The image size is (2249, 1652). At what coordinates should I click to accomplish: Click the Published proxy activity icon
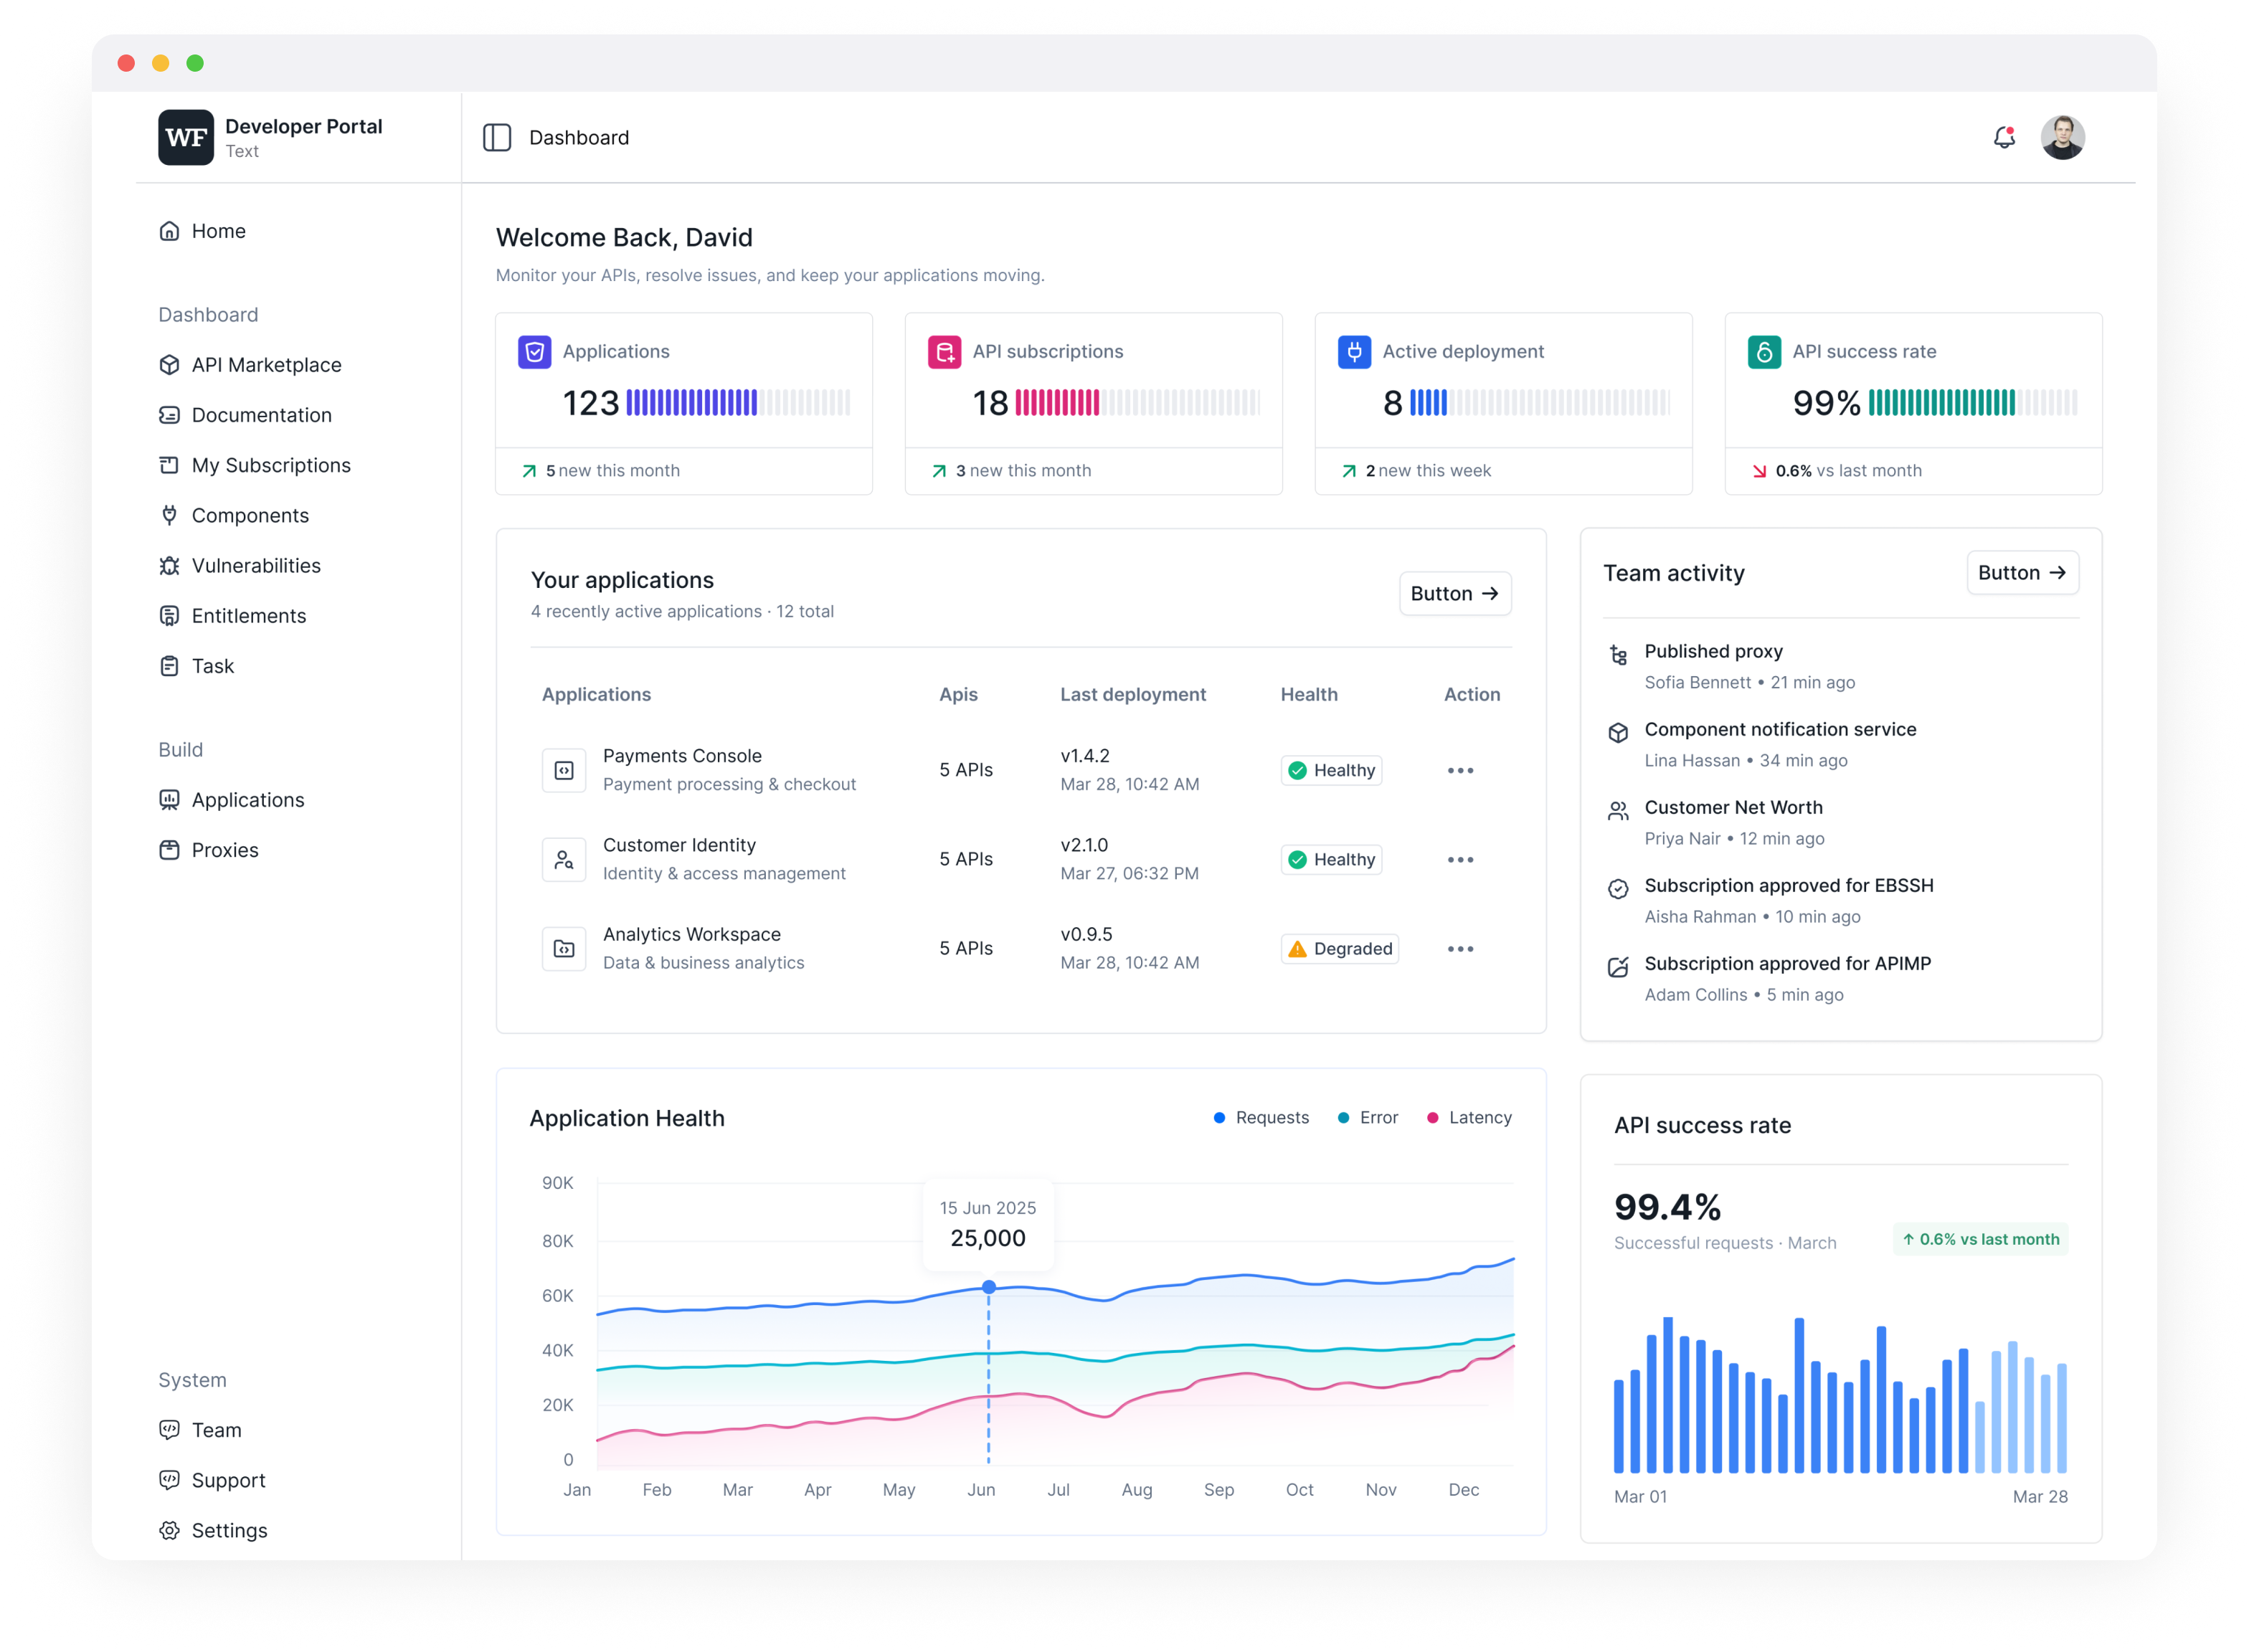point(1618,655)
